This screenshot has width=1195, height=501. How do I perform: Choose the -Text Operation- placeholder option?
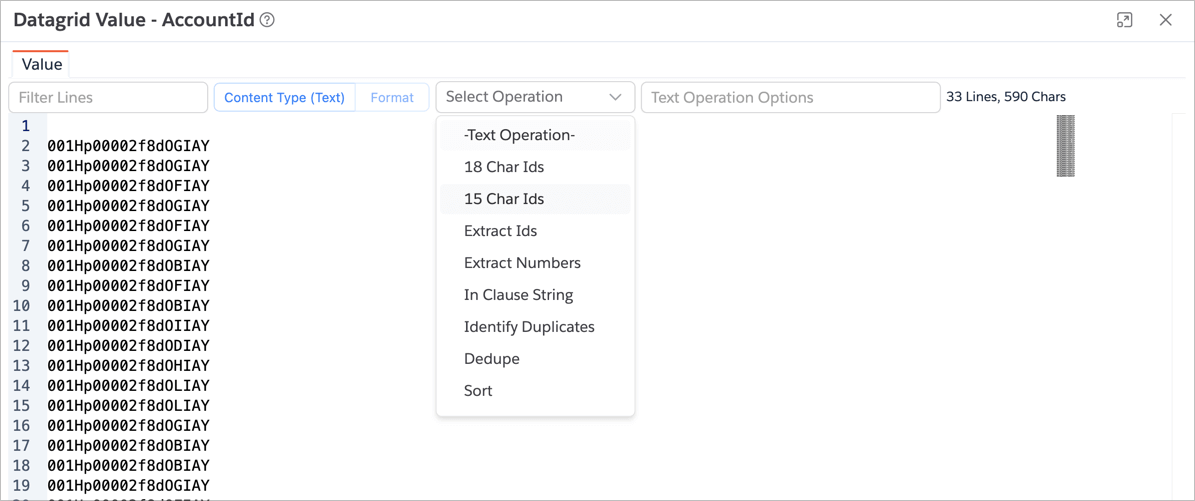point(519,135)
